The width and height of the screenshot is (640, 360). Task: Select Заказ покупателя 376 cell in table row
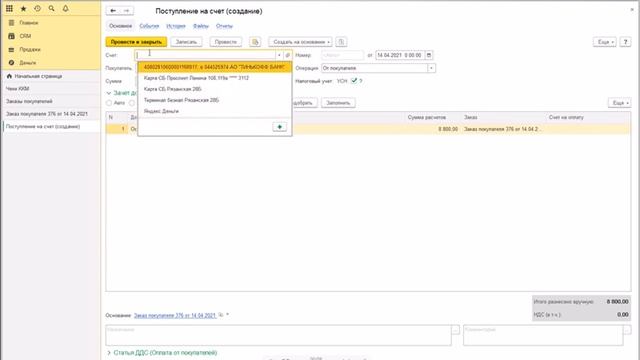[502, 129]
